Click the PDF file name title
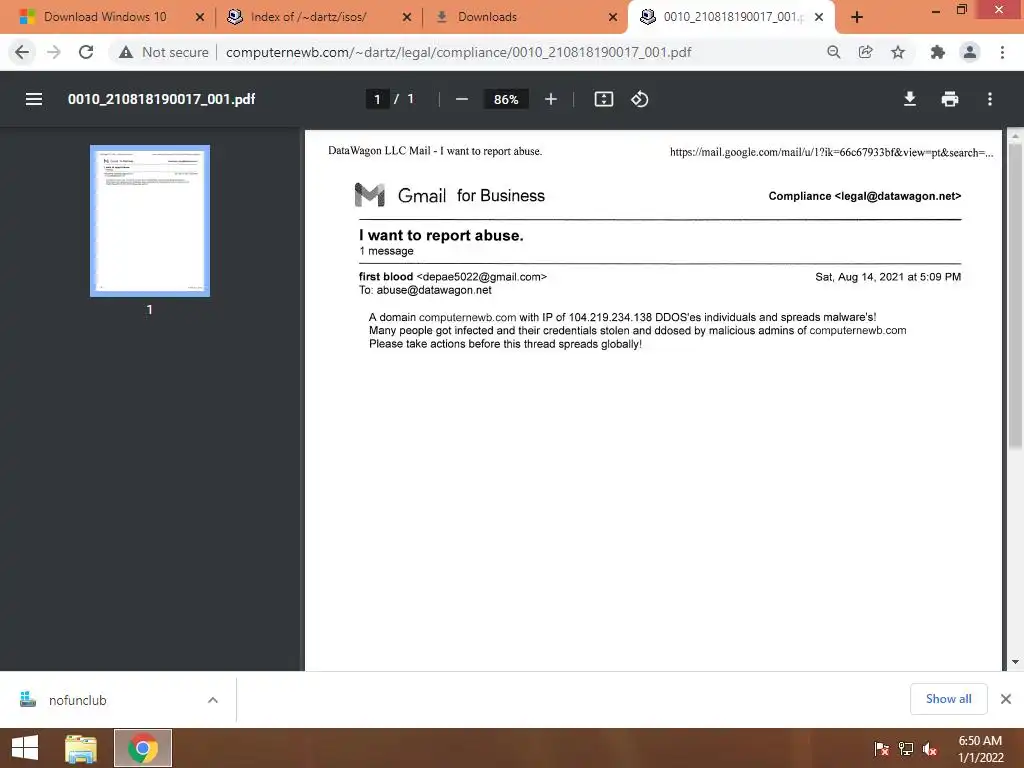 pyautogui.click(x=161, y=99)
